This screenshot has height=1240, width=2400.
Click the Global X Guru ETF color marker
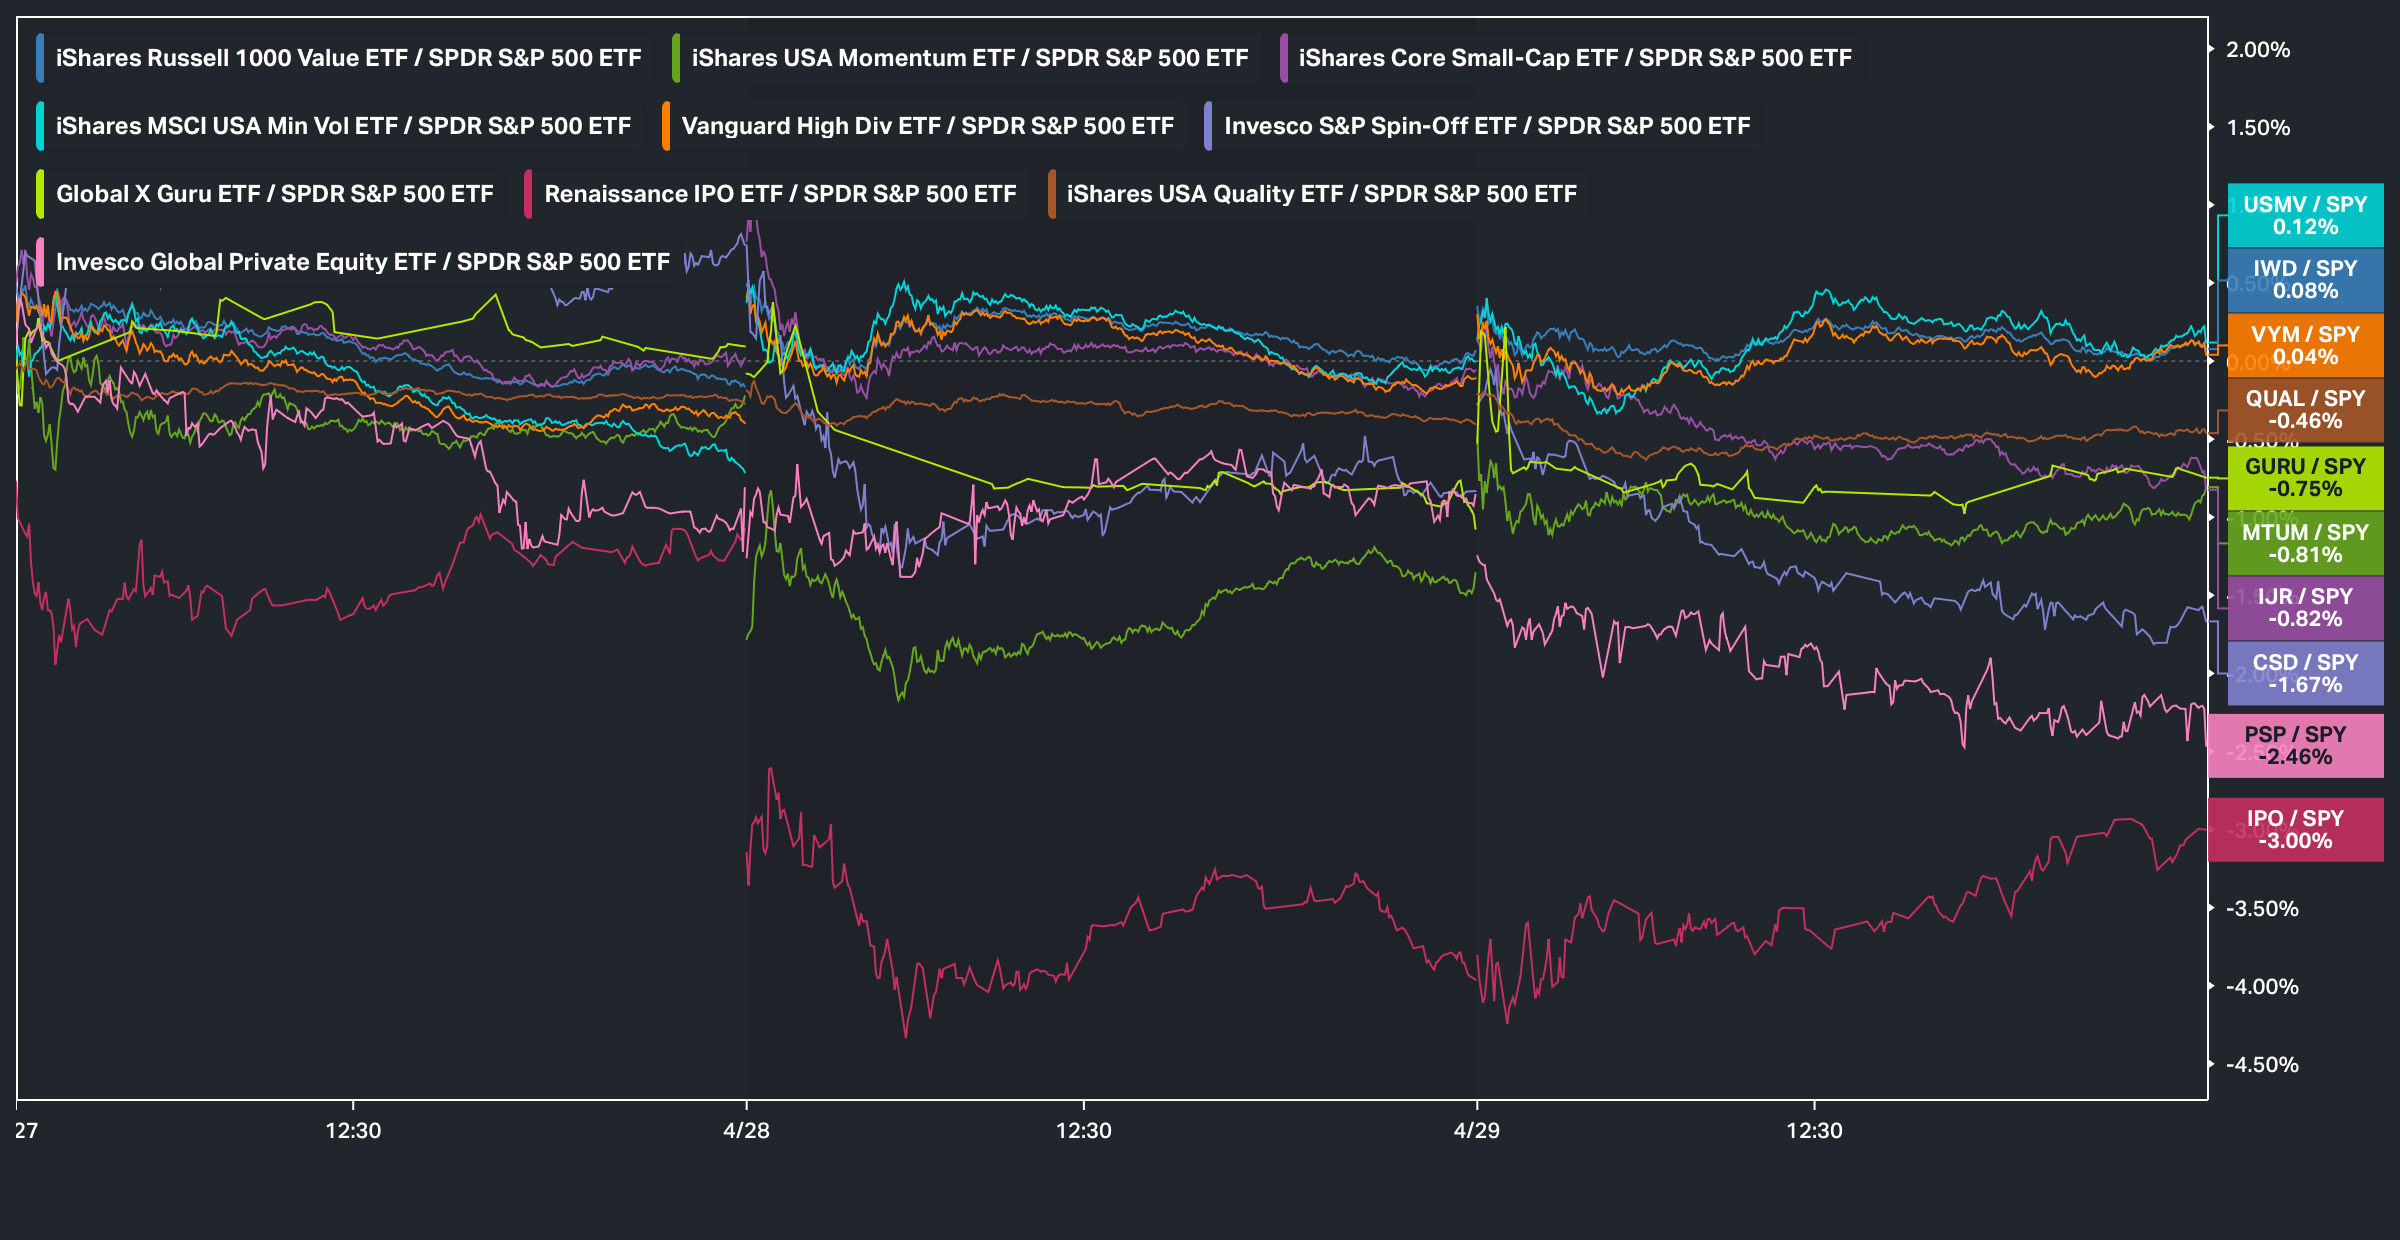click(40, 194)
